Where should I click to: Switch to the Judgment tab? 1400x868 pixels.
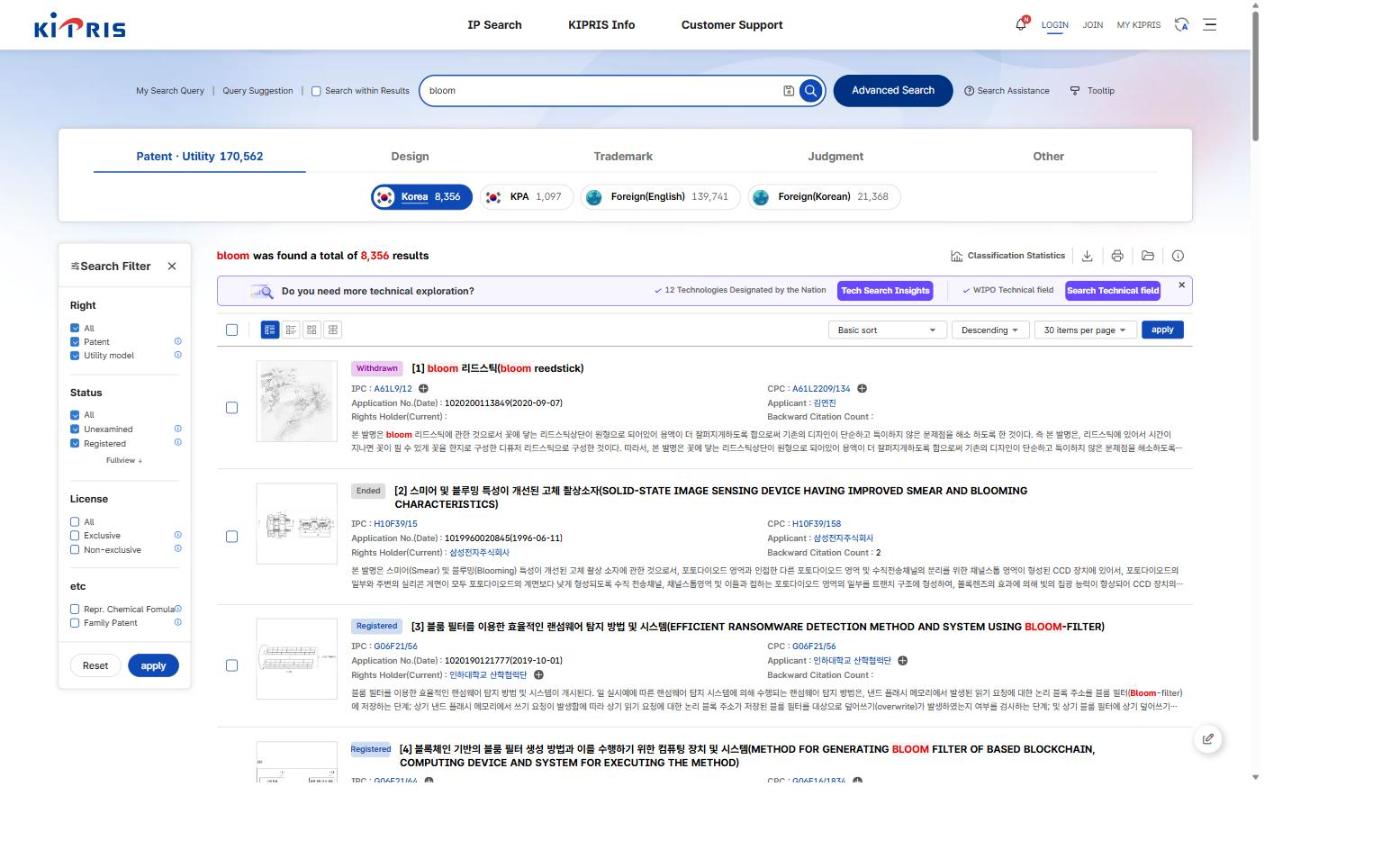[835, 156]
